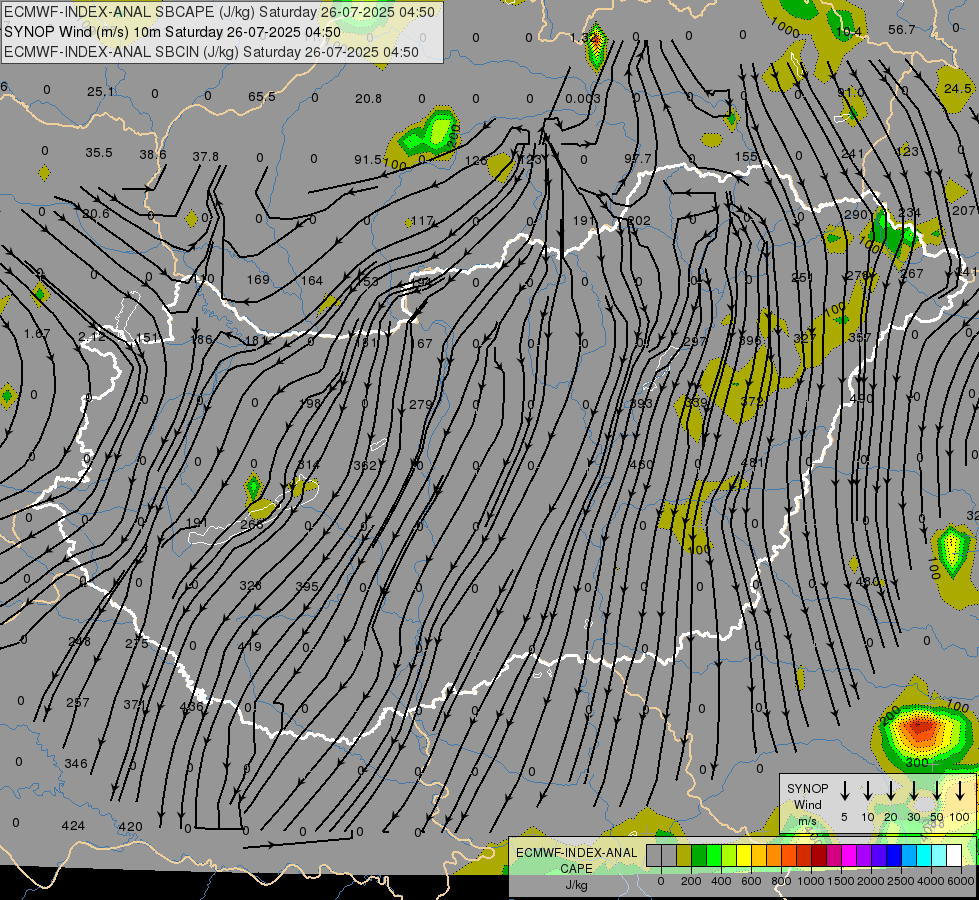
Task: Click the map value 241
Action: point(852,154)
